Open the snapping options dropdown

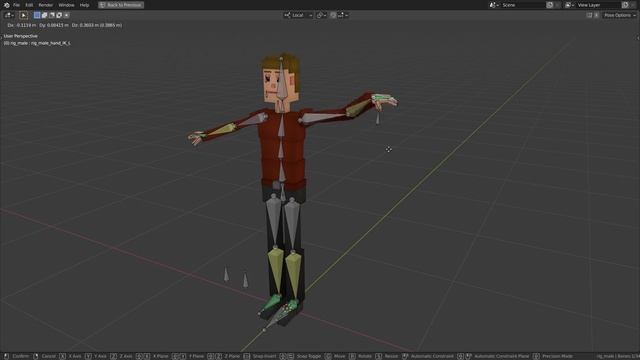pos(342,15)
